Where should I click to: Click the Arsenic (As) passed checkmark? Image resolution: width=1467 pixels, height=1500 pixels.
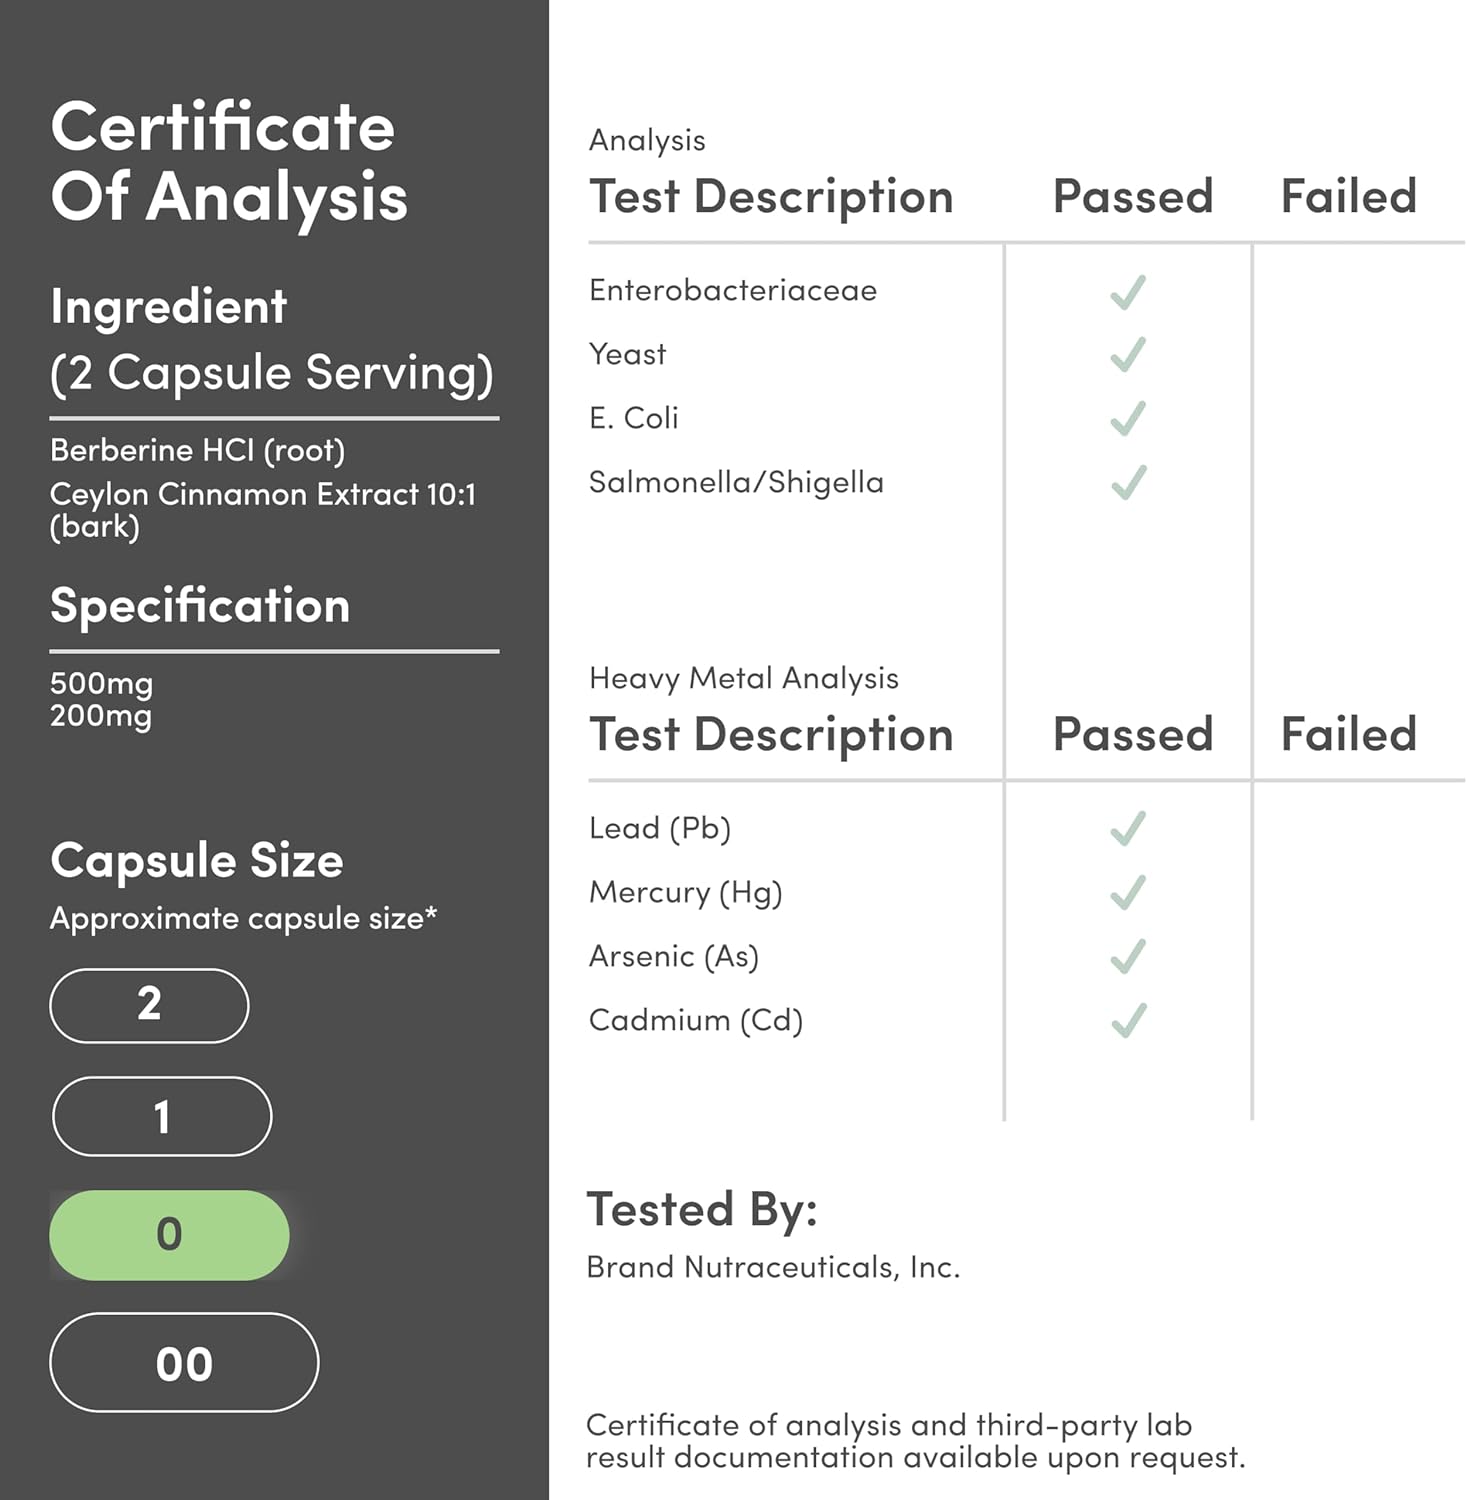[x=1128, y=957]
